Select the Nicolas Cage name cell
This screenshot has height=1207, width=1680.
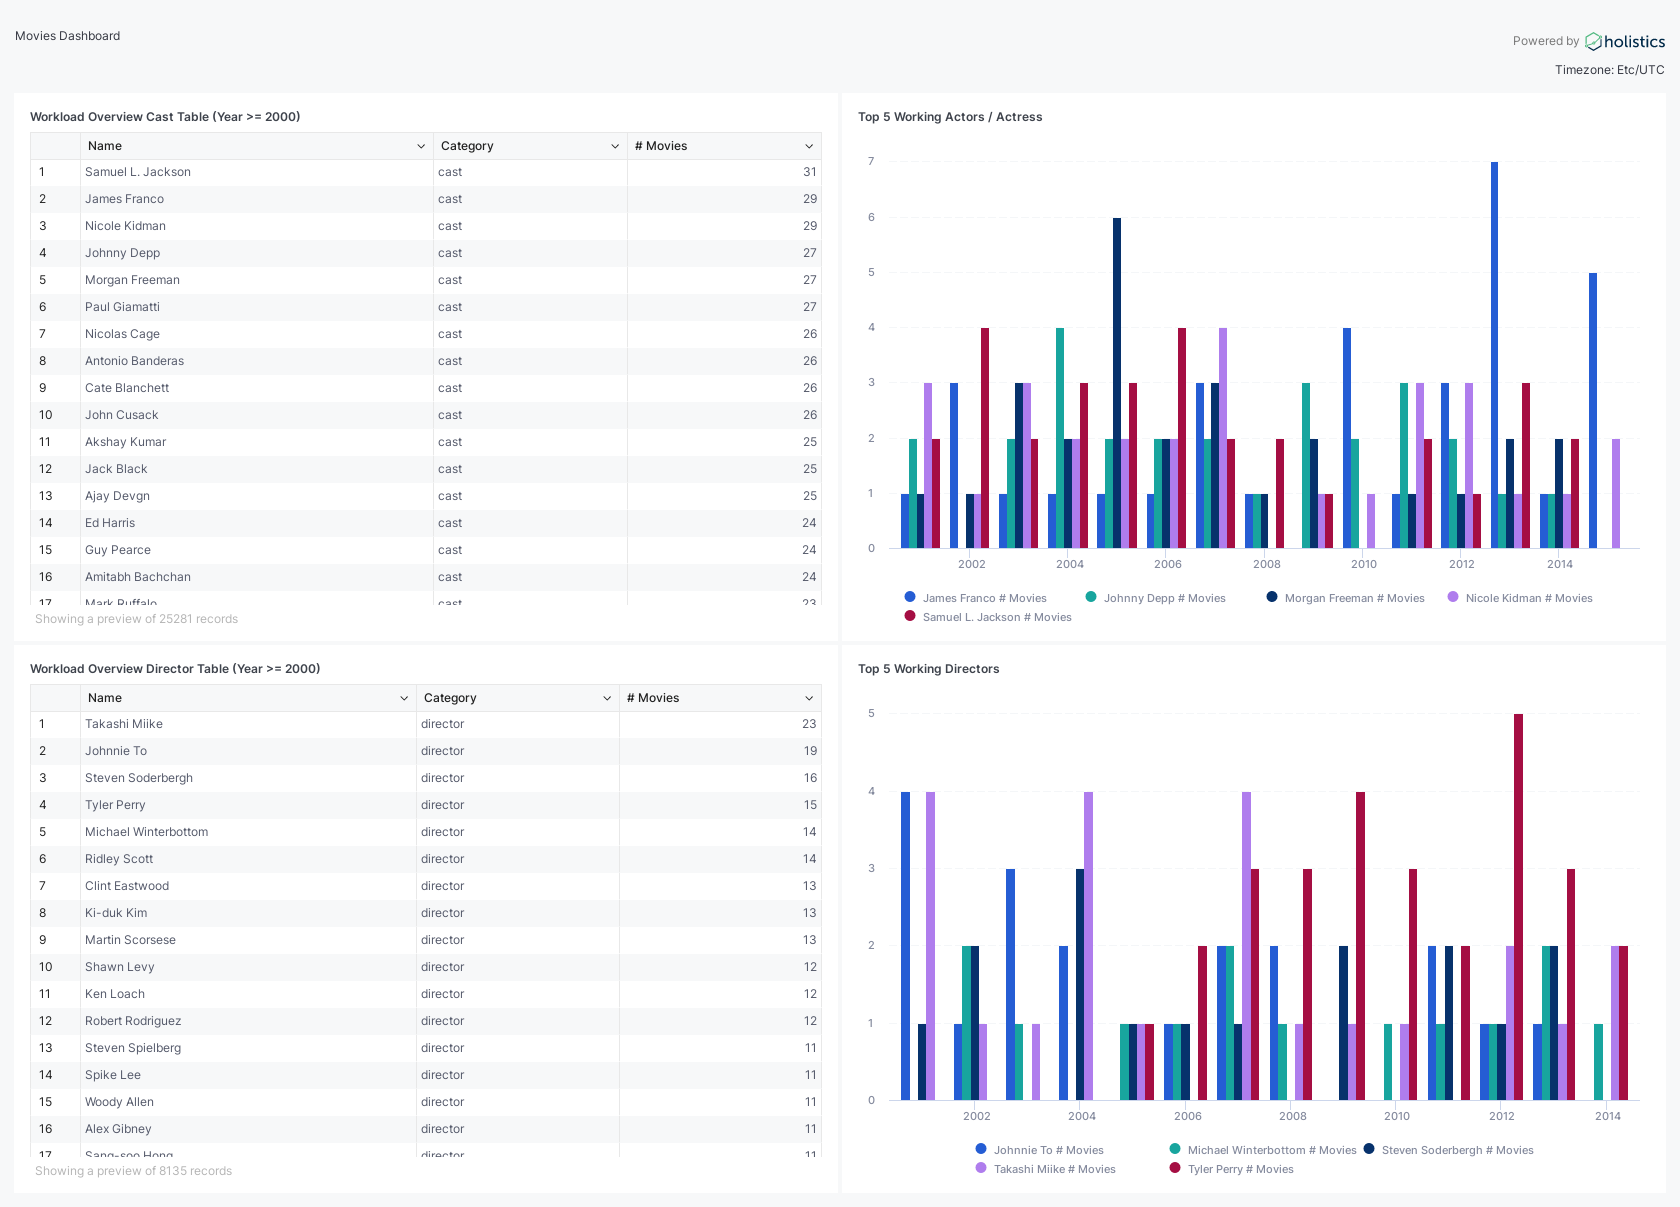256,334
